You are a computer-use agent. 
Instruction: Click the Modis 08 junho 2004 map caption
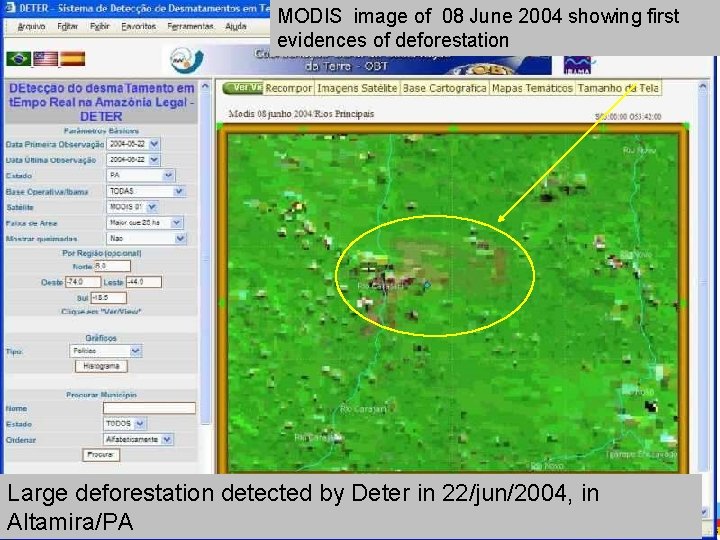301,114
